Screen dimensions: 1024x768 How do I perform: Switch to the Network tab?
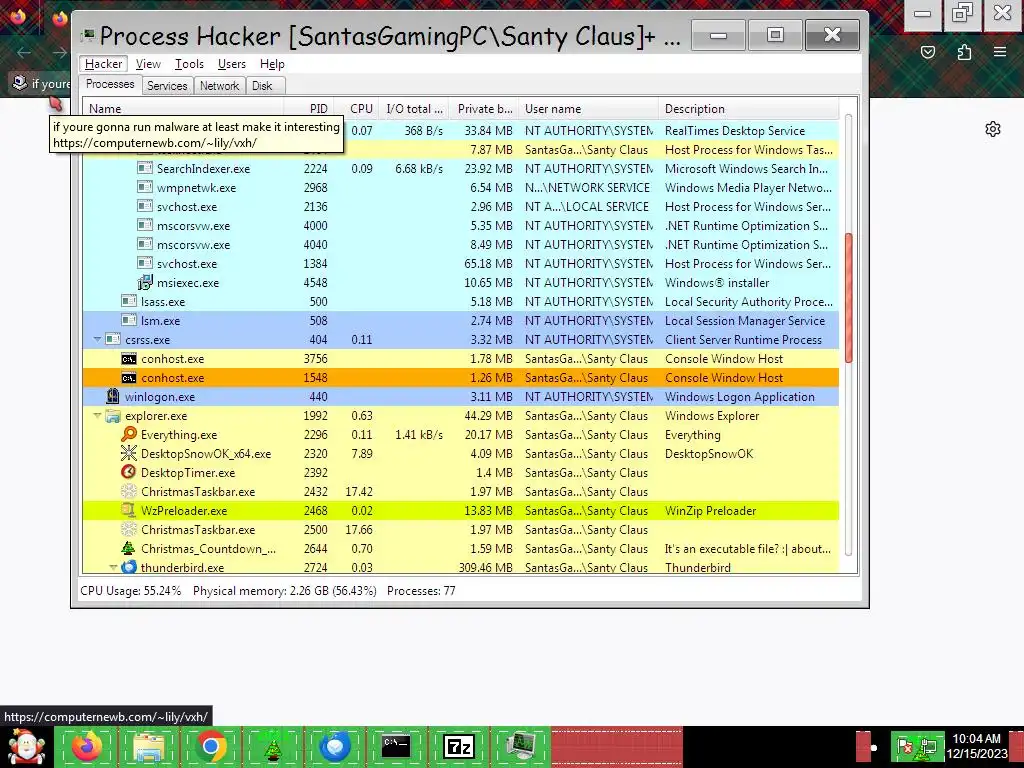(x=219, y=86)
